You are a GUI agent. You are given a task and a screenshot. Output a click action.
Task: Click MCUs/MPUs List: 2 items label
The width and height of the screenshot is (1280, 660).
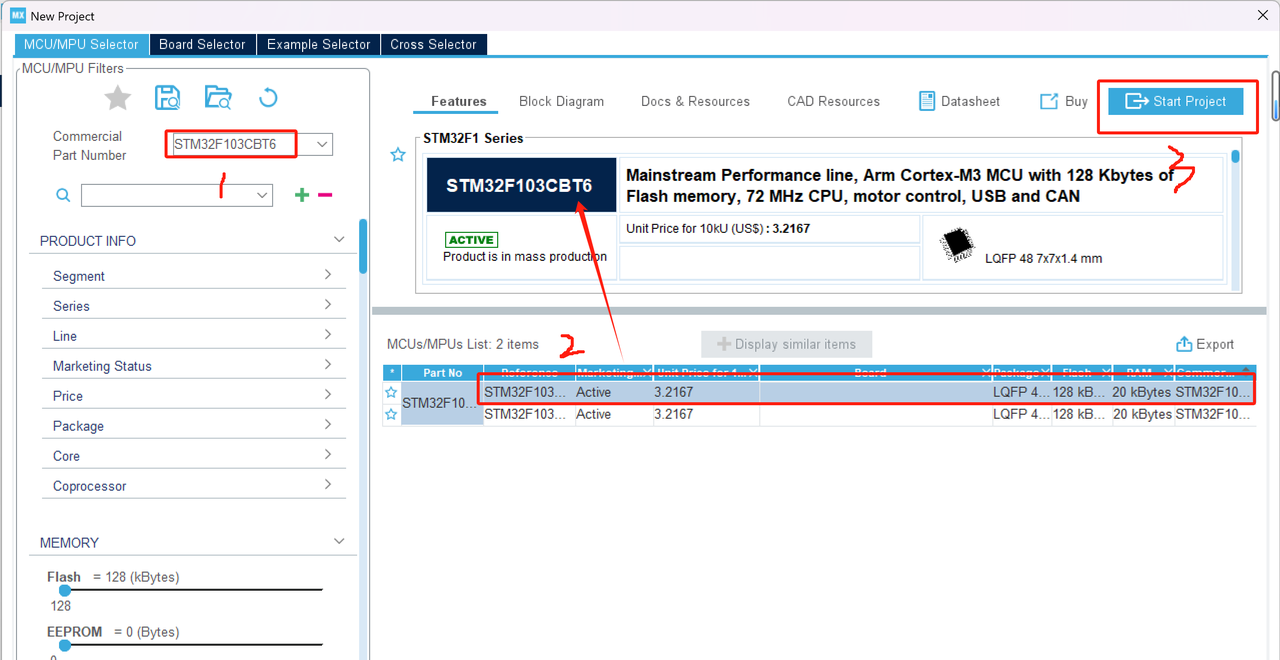[x=463, y=344]
